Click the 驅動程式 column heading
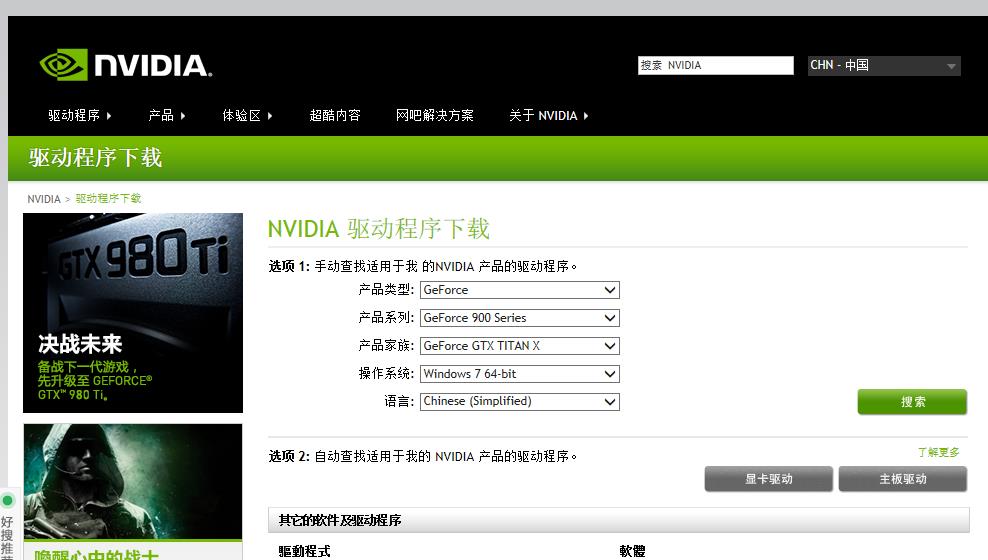The image size is (988, 560). (x=304, y=551)
